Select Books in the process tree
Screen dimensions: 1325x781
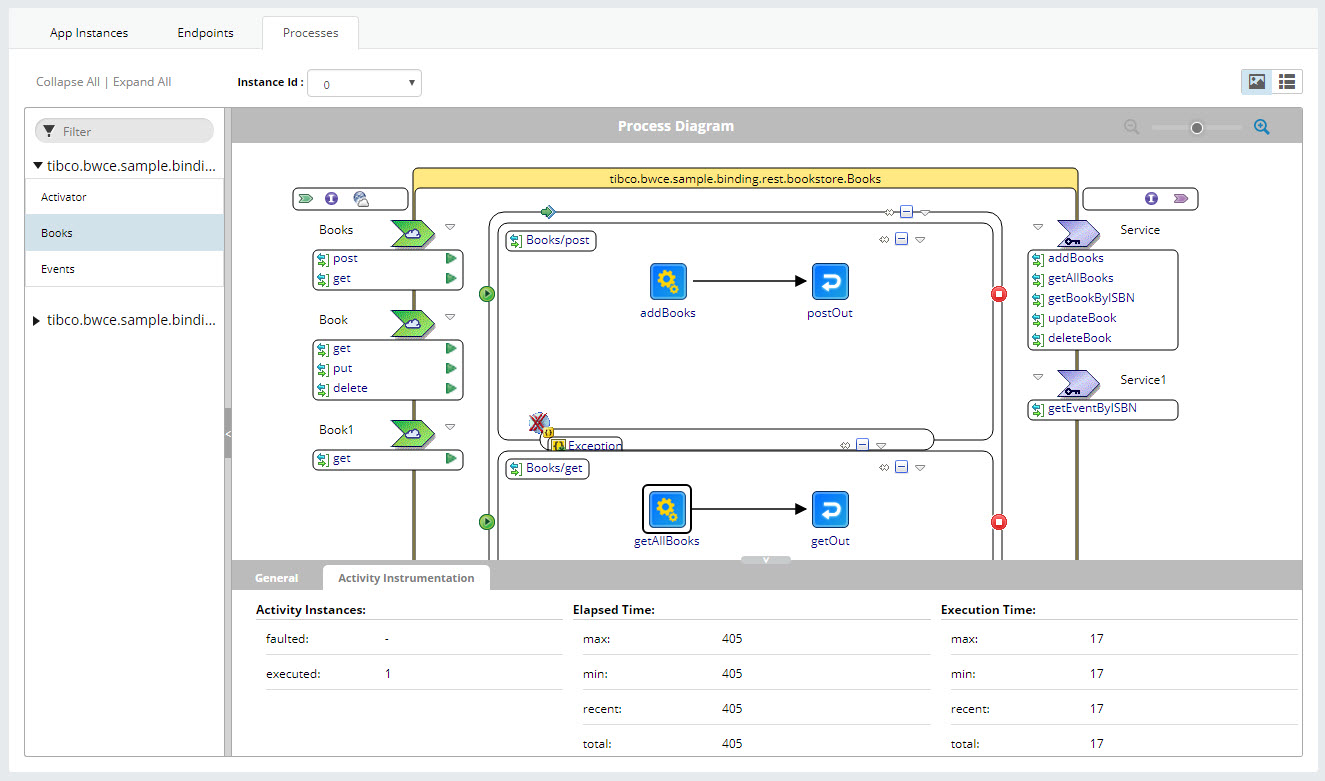tap(124, 233)
